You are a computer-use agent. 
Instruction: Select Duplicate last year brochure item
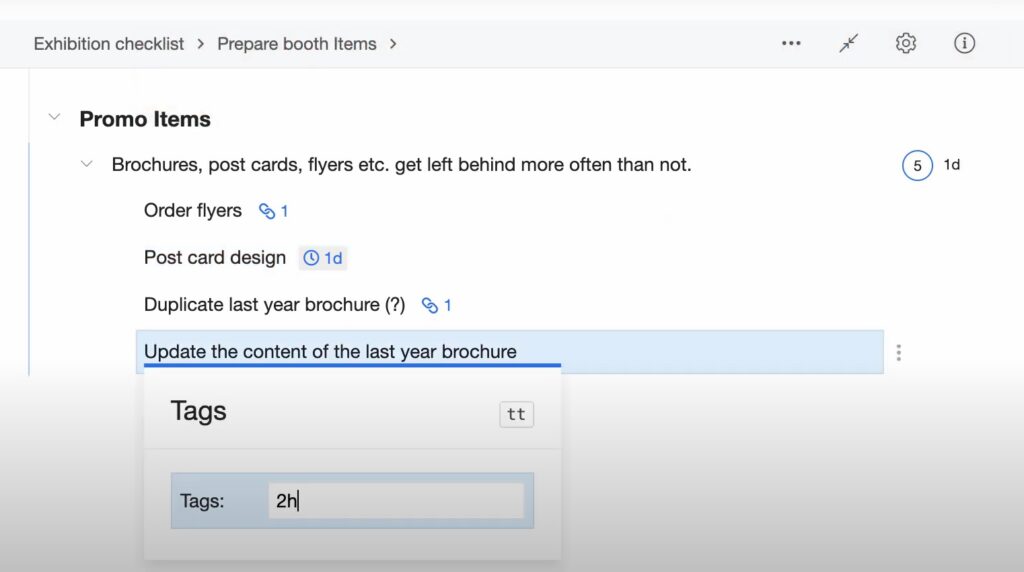(274, 305)
